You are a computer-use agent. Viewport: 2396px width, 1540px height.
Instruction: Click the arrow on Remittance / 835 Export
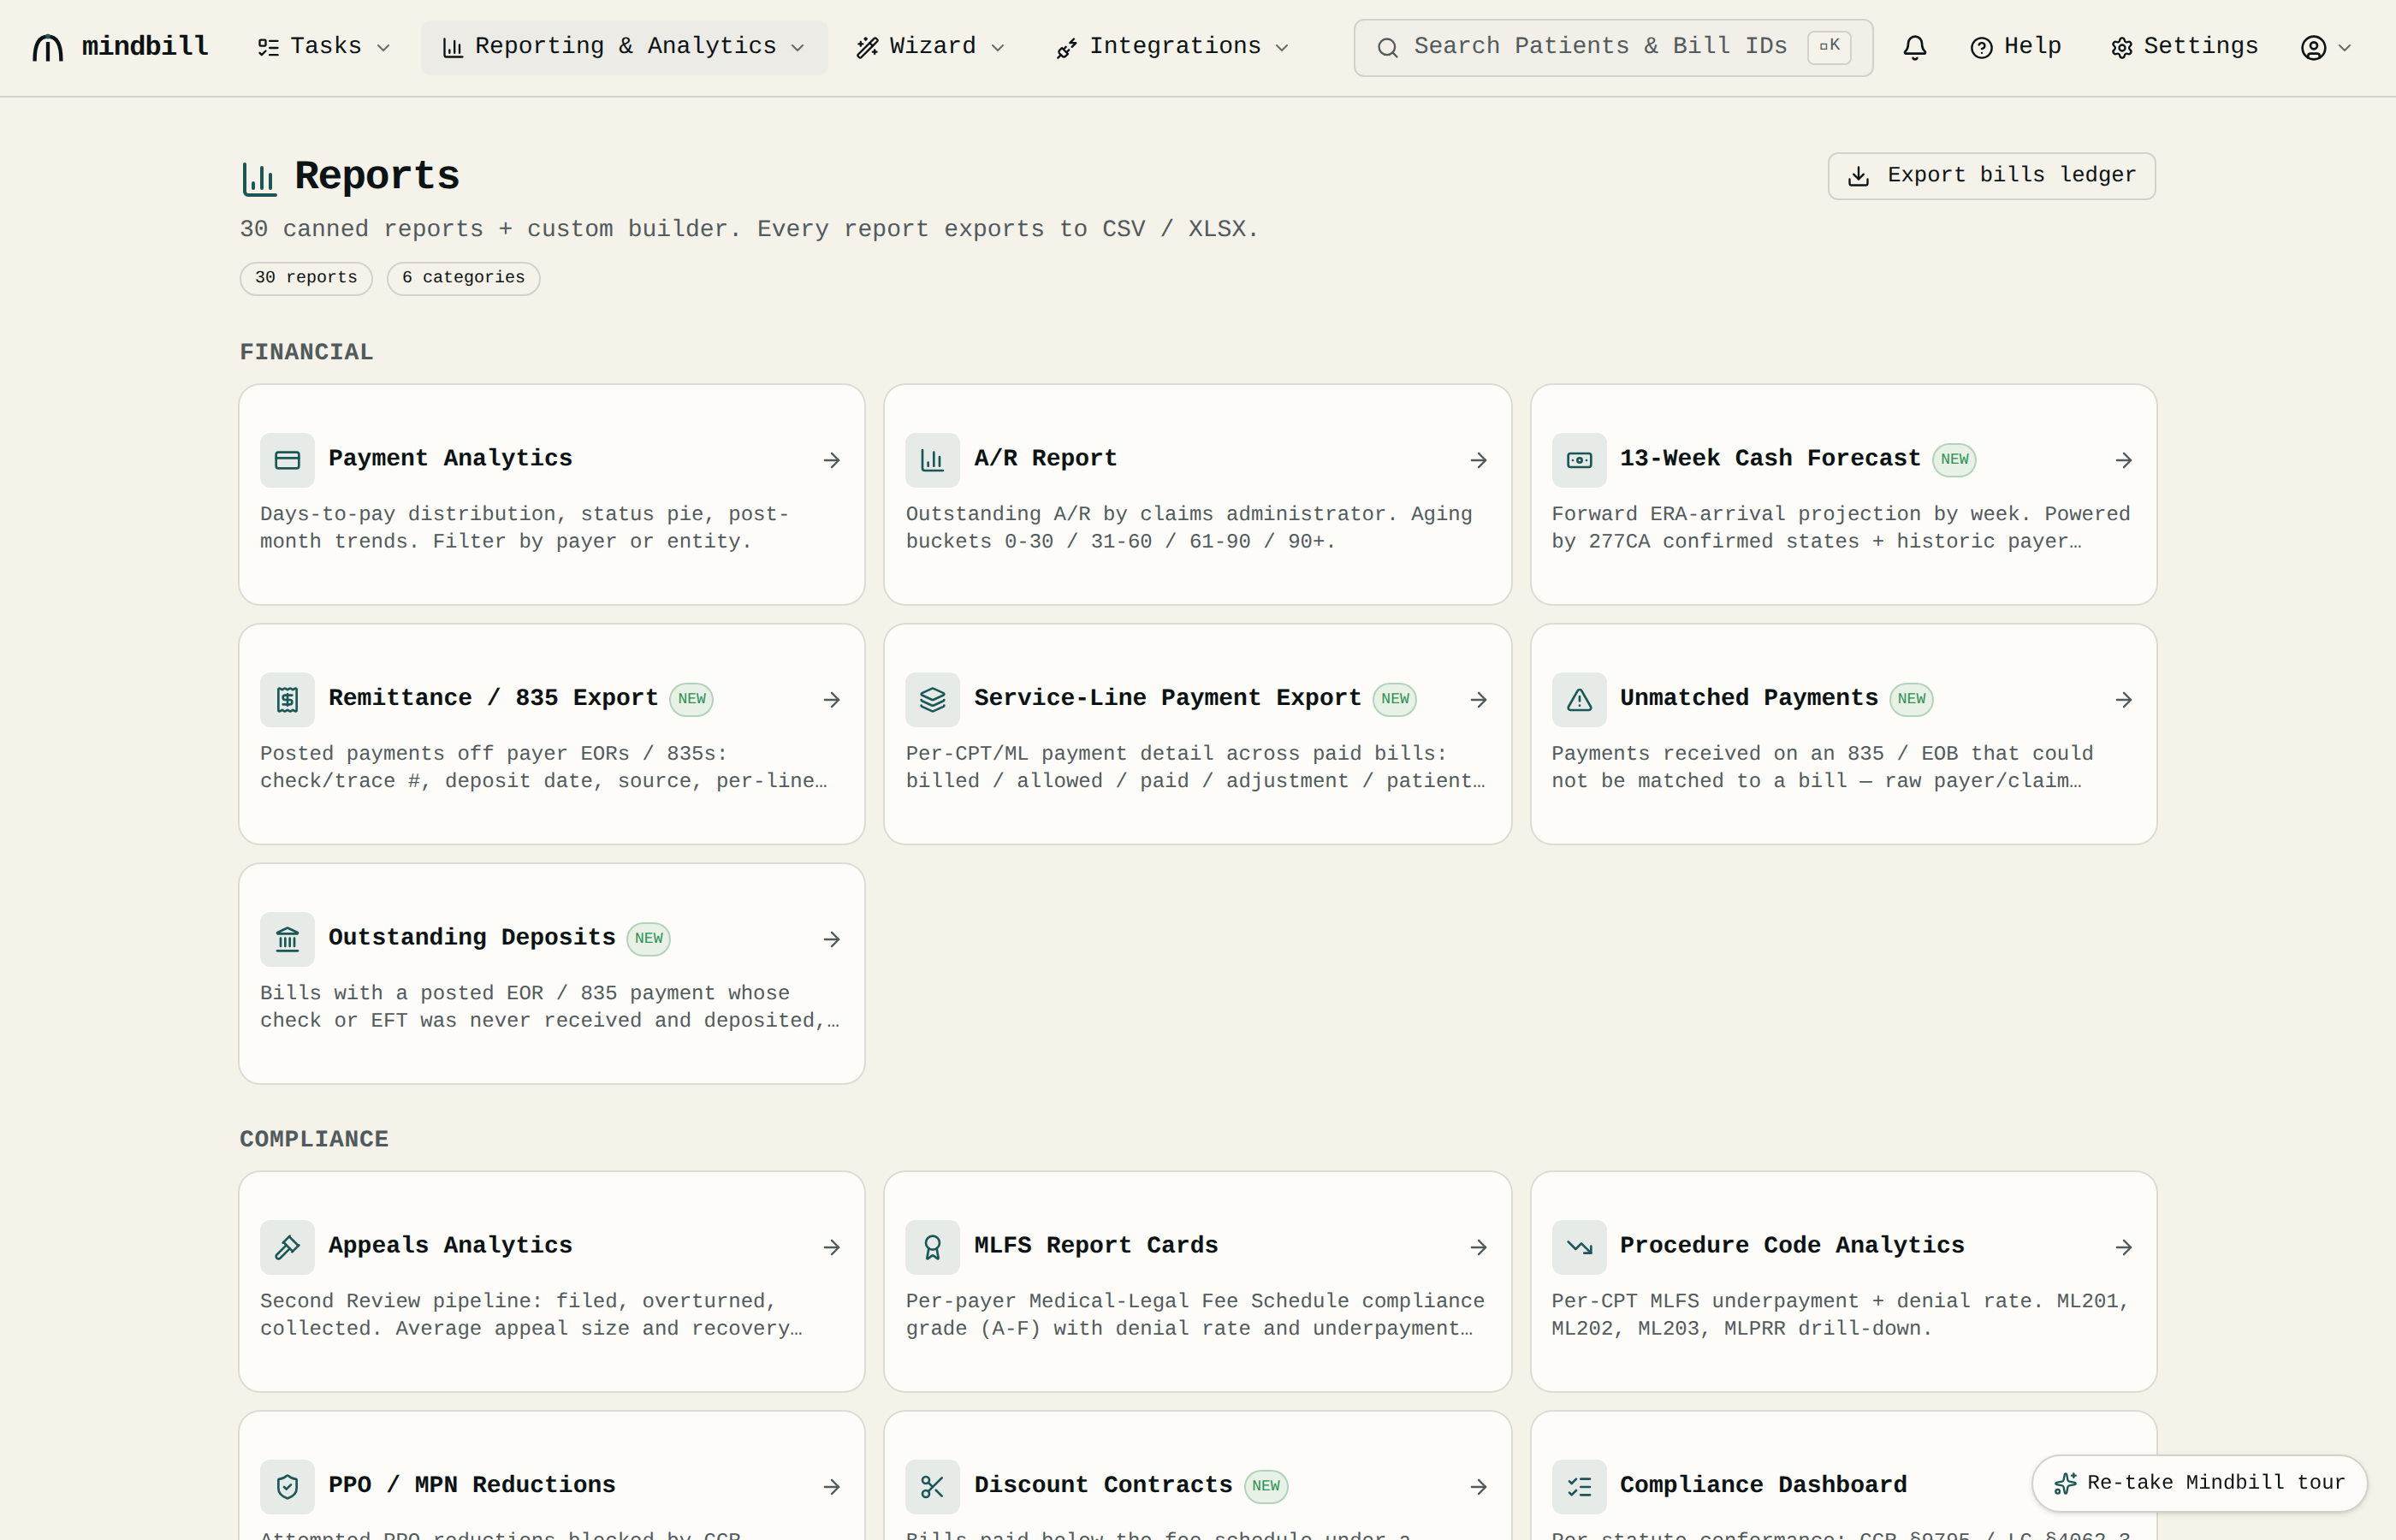coord(831,699)
